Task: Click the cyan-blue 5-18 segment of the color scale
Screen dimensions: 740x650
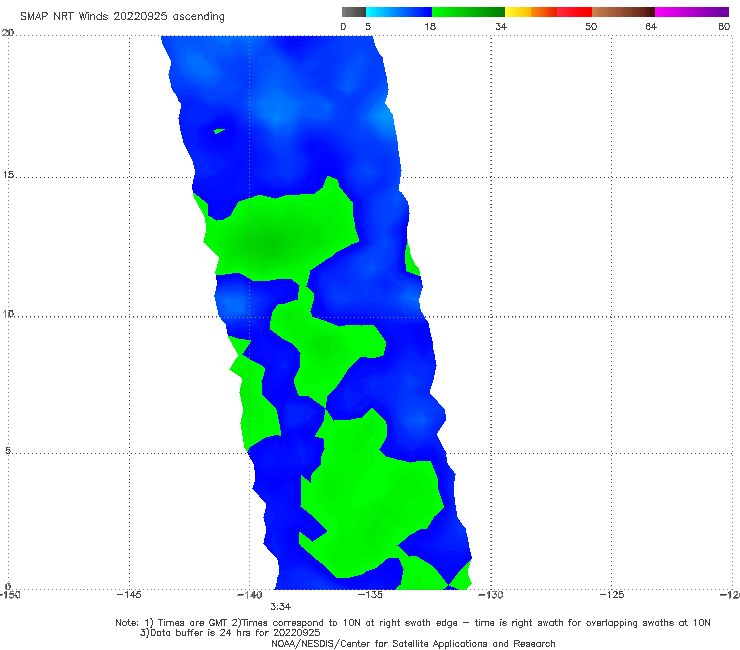Action: (399, 12)
